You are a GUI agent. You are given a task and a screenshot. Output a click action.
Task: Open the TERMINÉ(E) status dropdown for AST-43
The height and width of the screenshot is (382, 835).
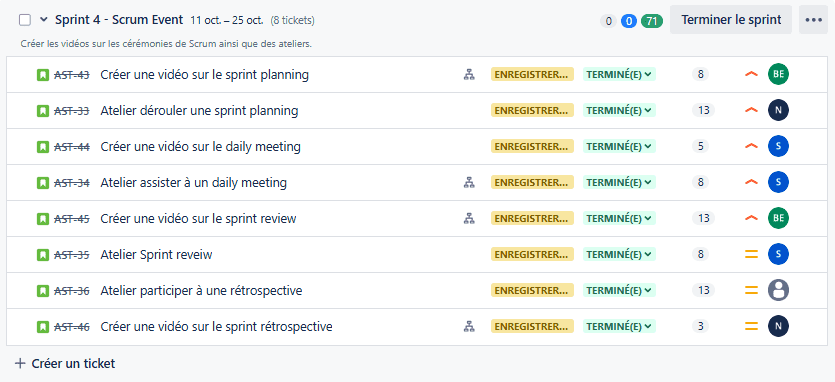point(619,75)
